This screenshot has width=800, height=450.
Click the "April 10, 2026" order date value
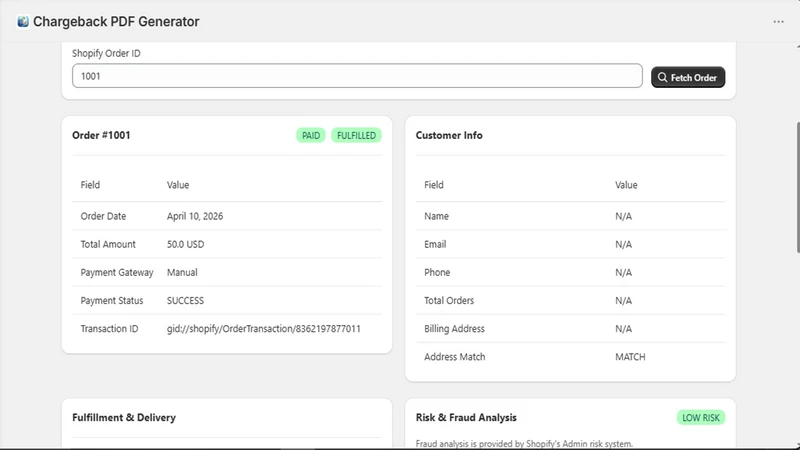195,216
